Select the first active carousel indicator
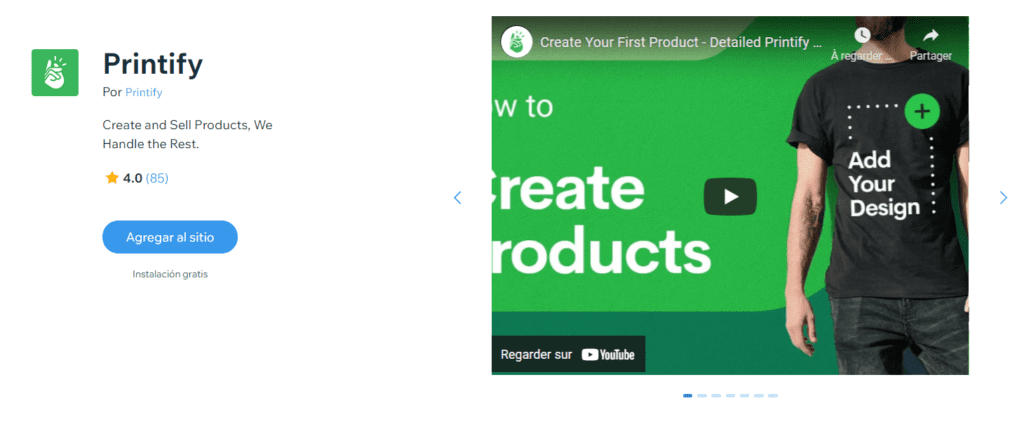 [x=688, y=396]
